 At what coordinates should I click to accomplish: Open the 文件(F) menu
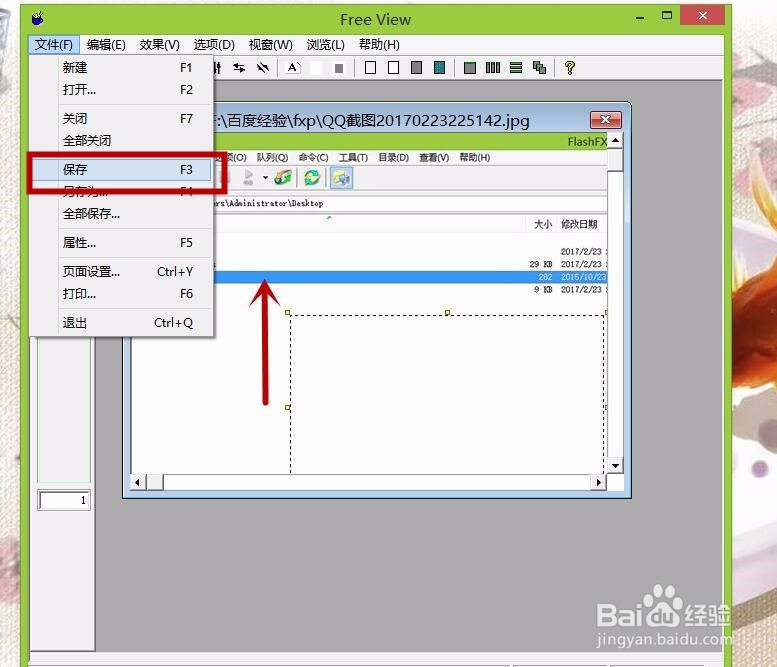(54, 45)
